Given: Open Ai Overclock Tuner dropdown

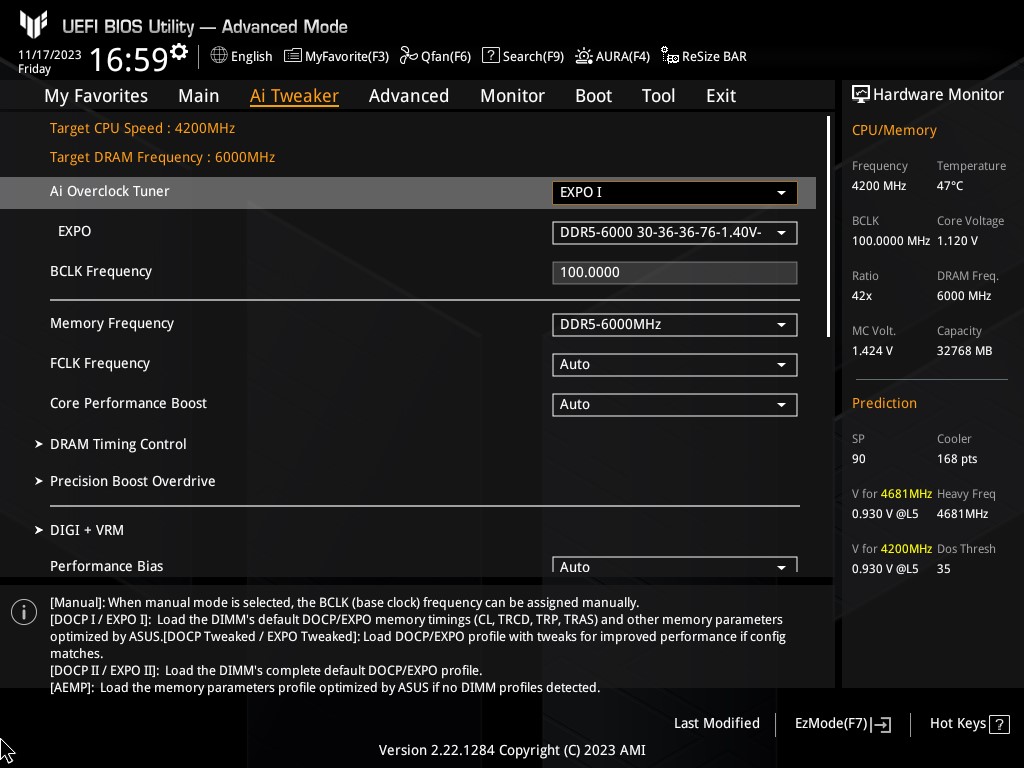Looking at the screenshot, I should pos(675,193).
